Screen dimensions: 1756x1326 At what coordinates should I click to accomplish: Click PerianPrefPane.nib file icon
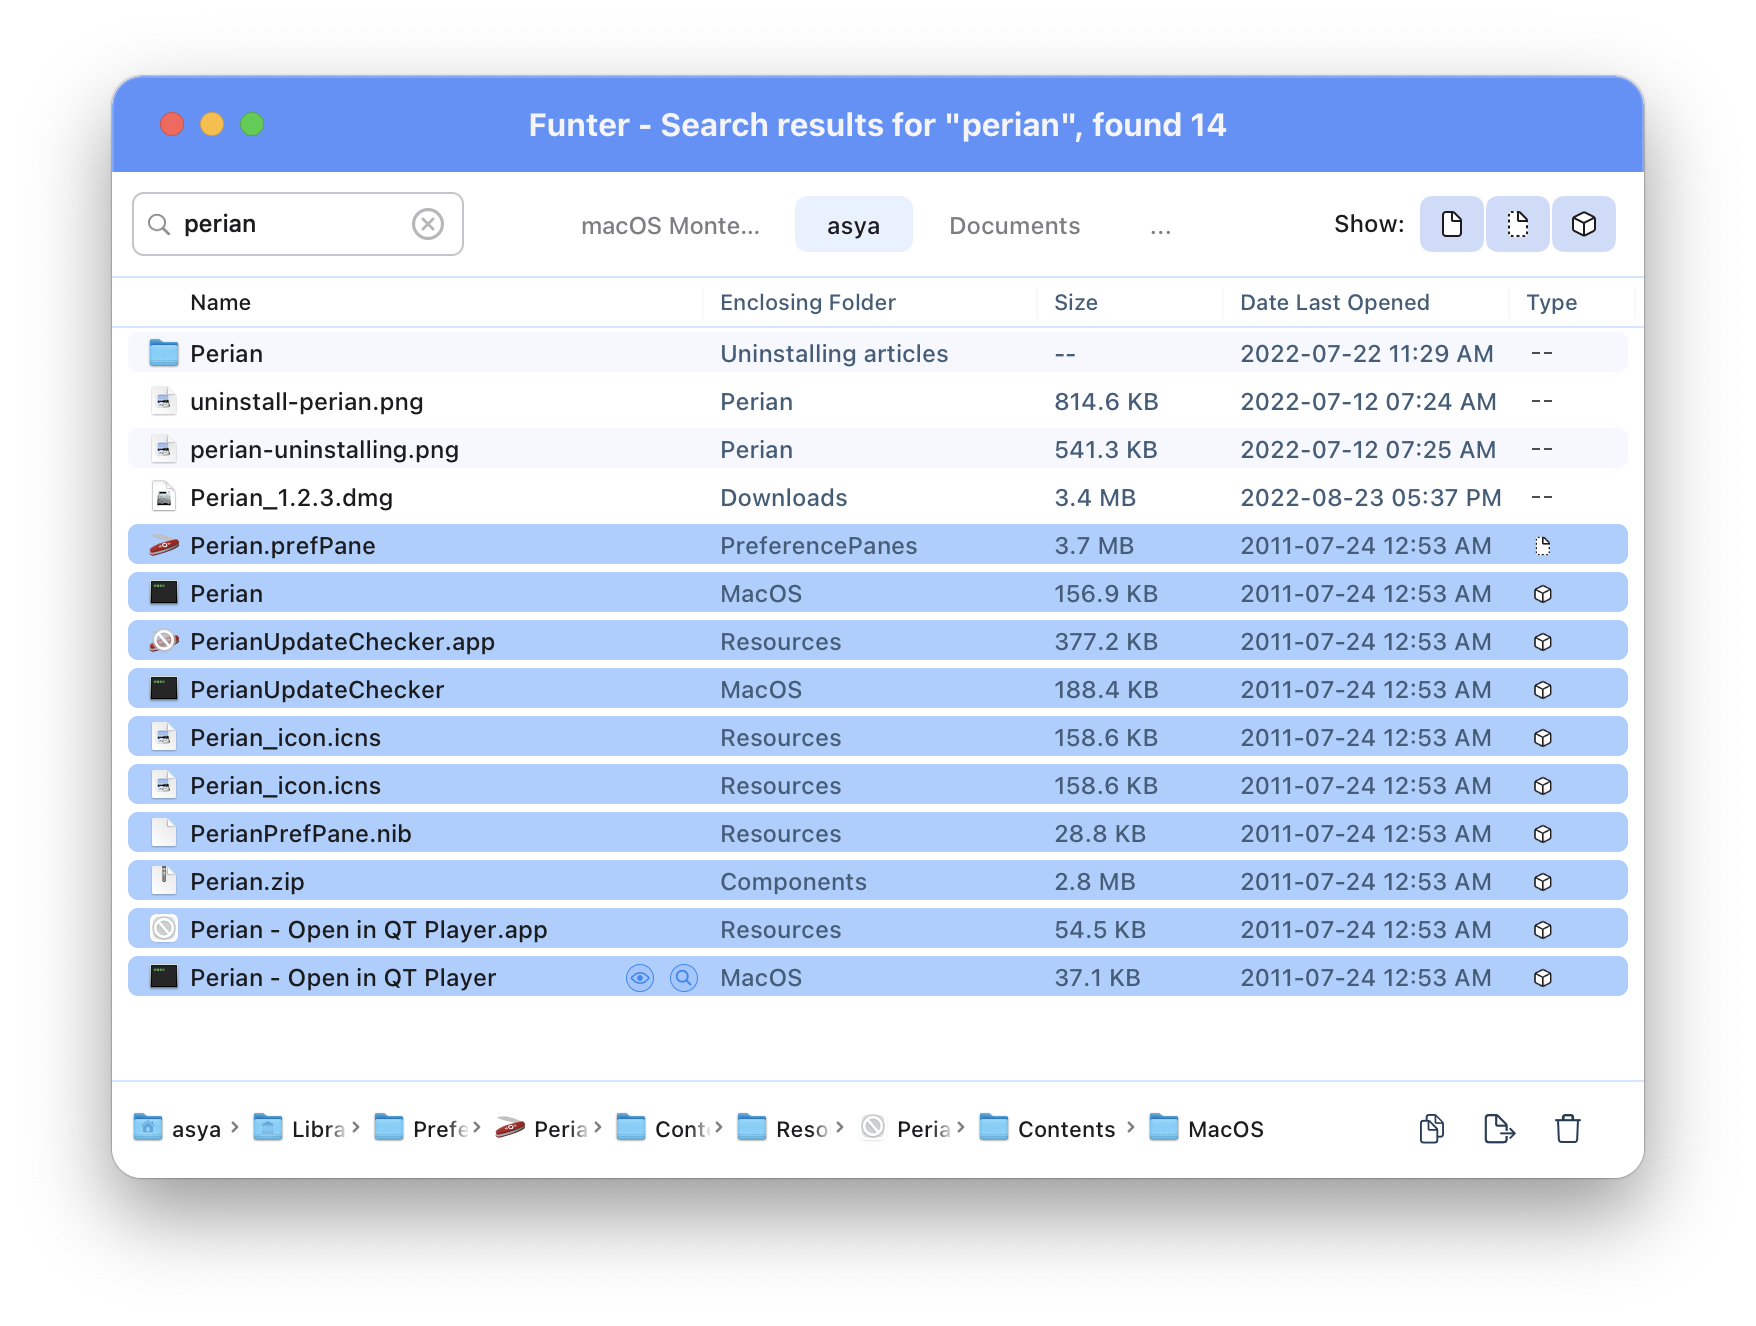click(x=164, y=833)
